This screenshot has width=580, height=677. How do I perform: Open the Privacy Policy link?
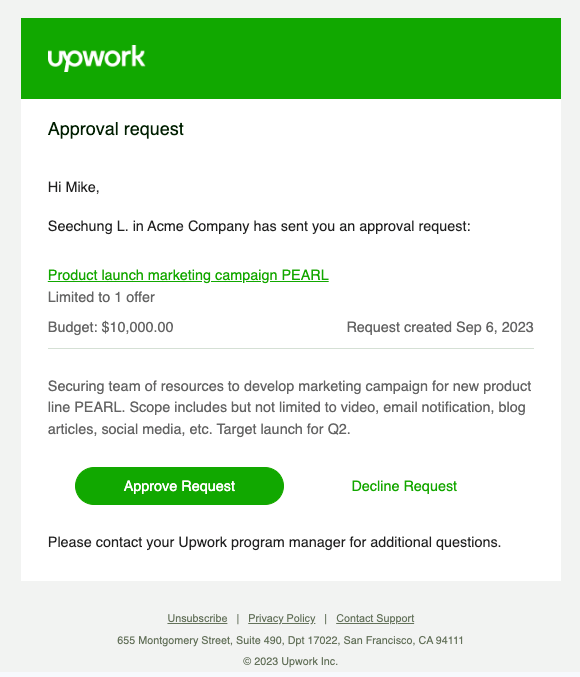tap(282, 618)
